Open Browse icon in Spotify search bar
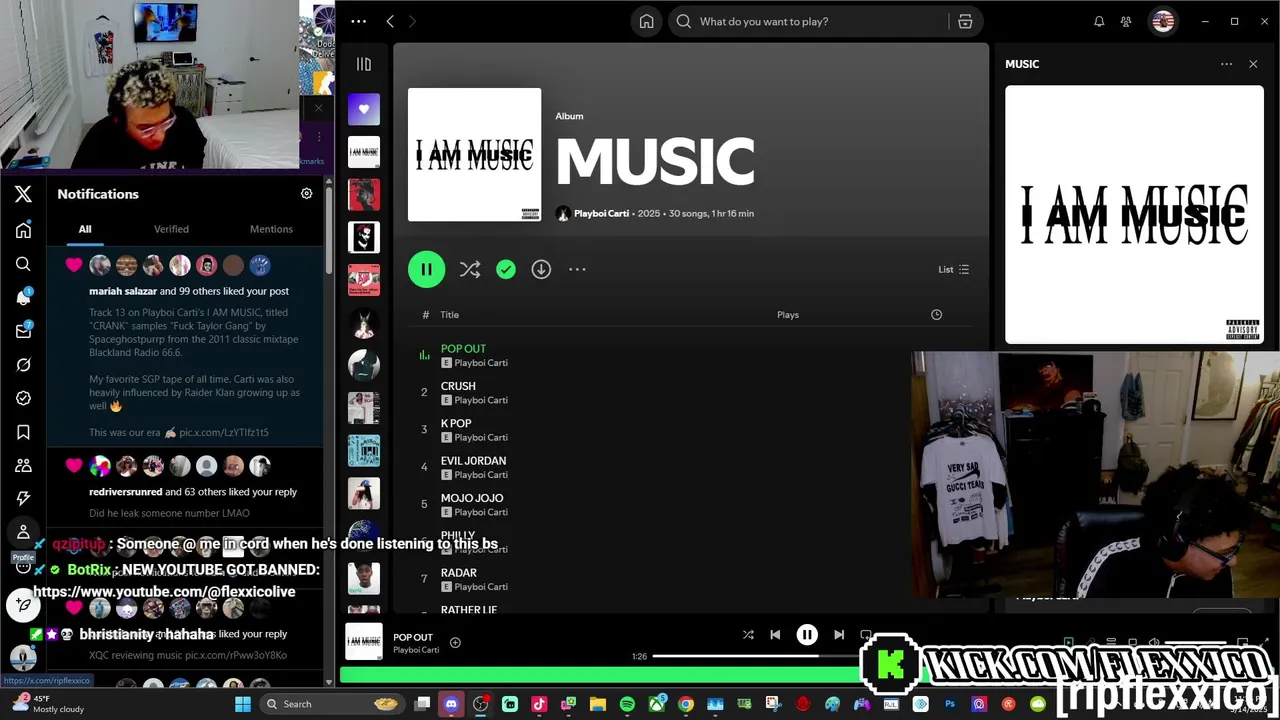The image size is (1280, 720). click(965, 21)
